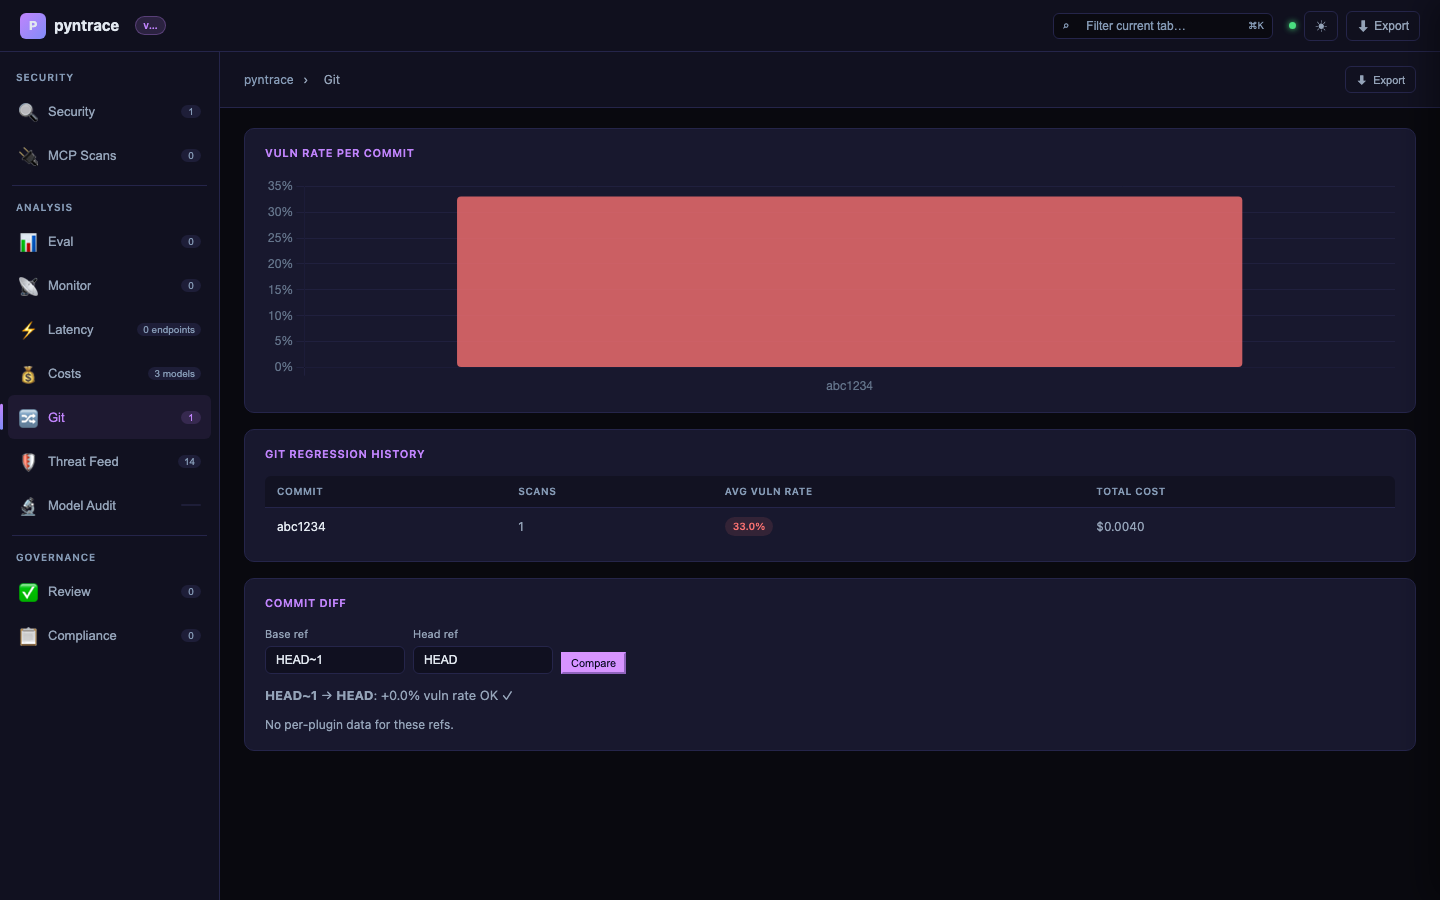Click the green connection status dot
1440x900 pixels.
click(1292, 26)
